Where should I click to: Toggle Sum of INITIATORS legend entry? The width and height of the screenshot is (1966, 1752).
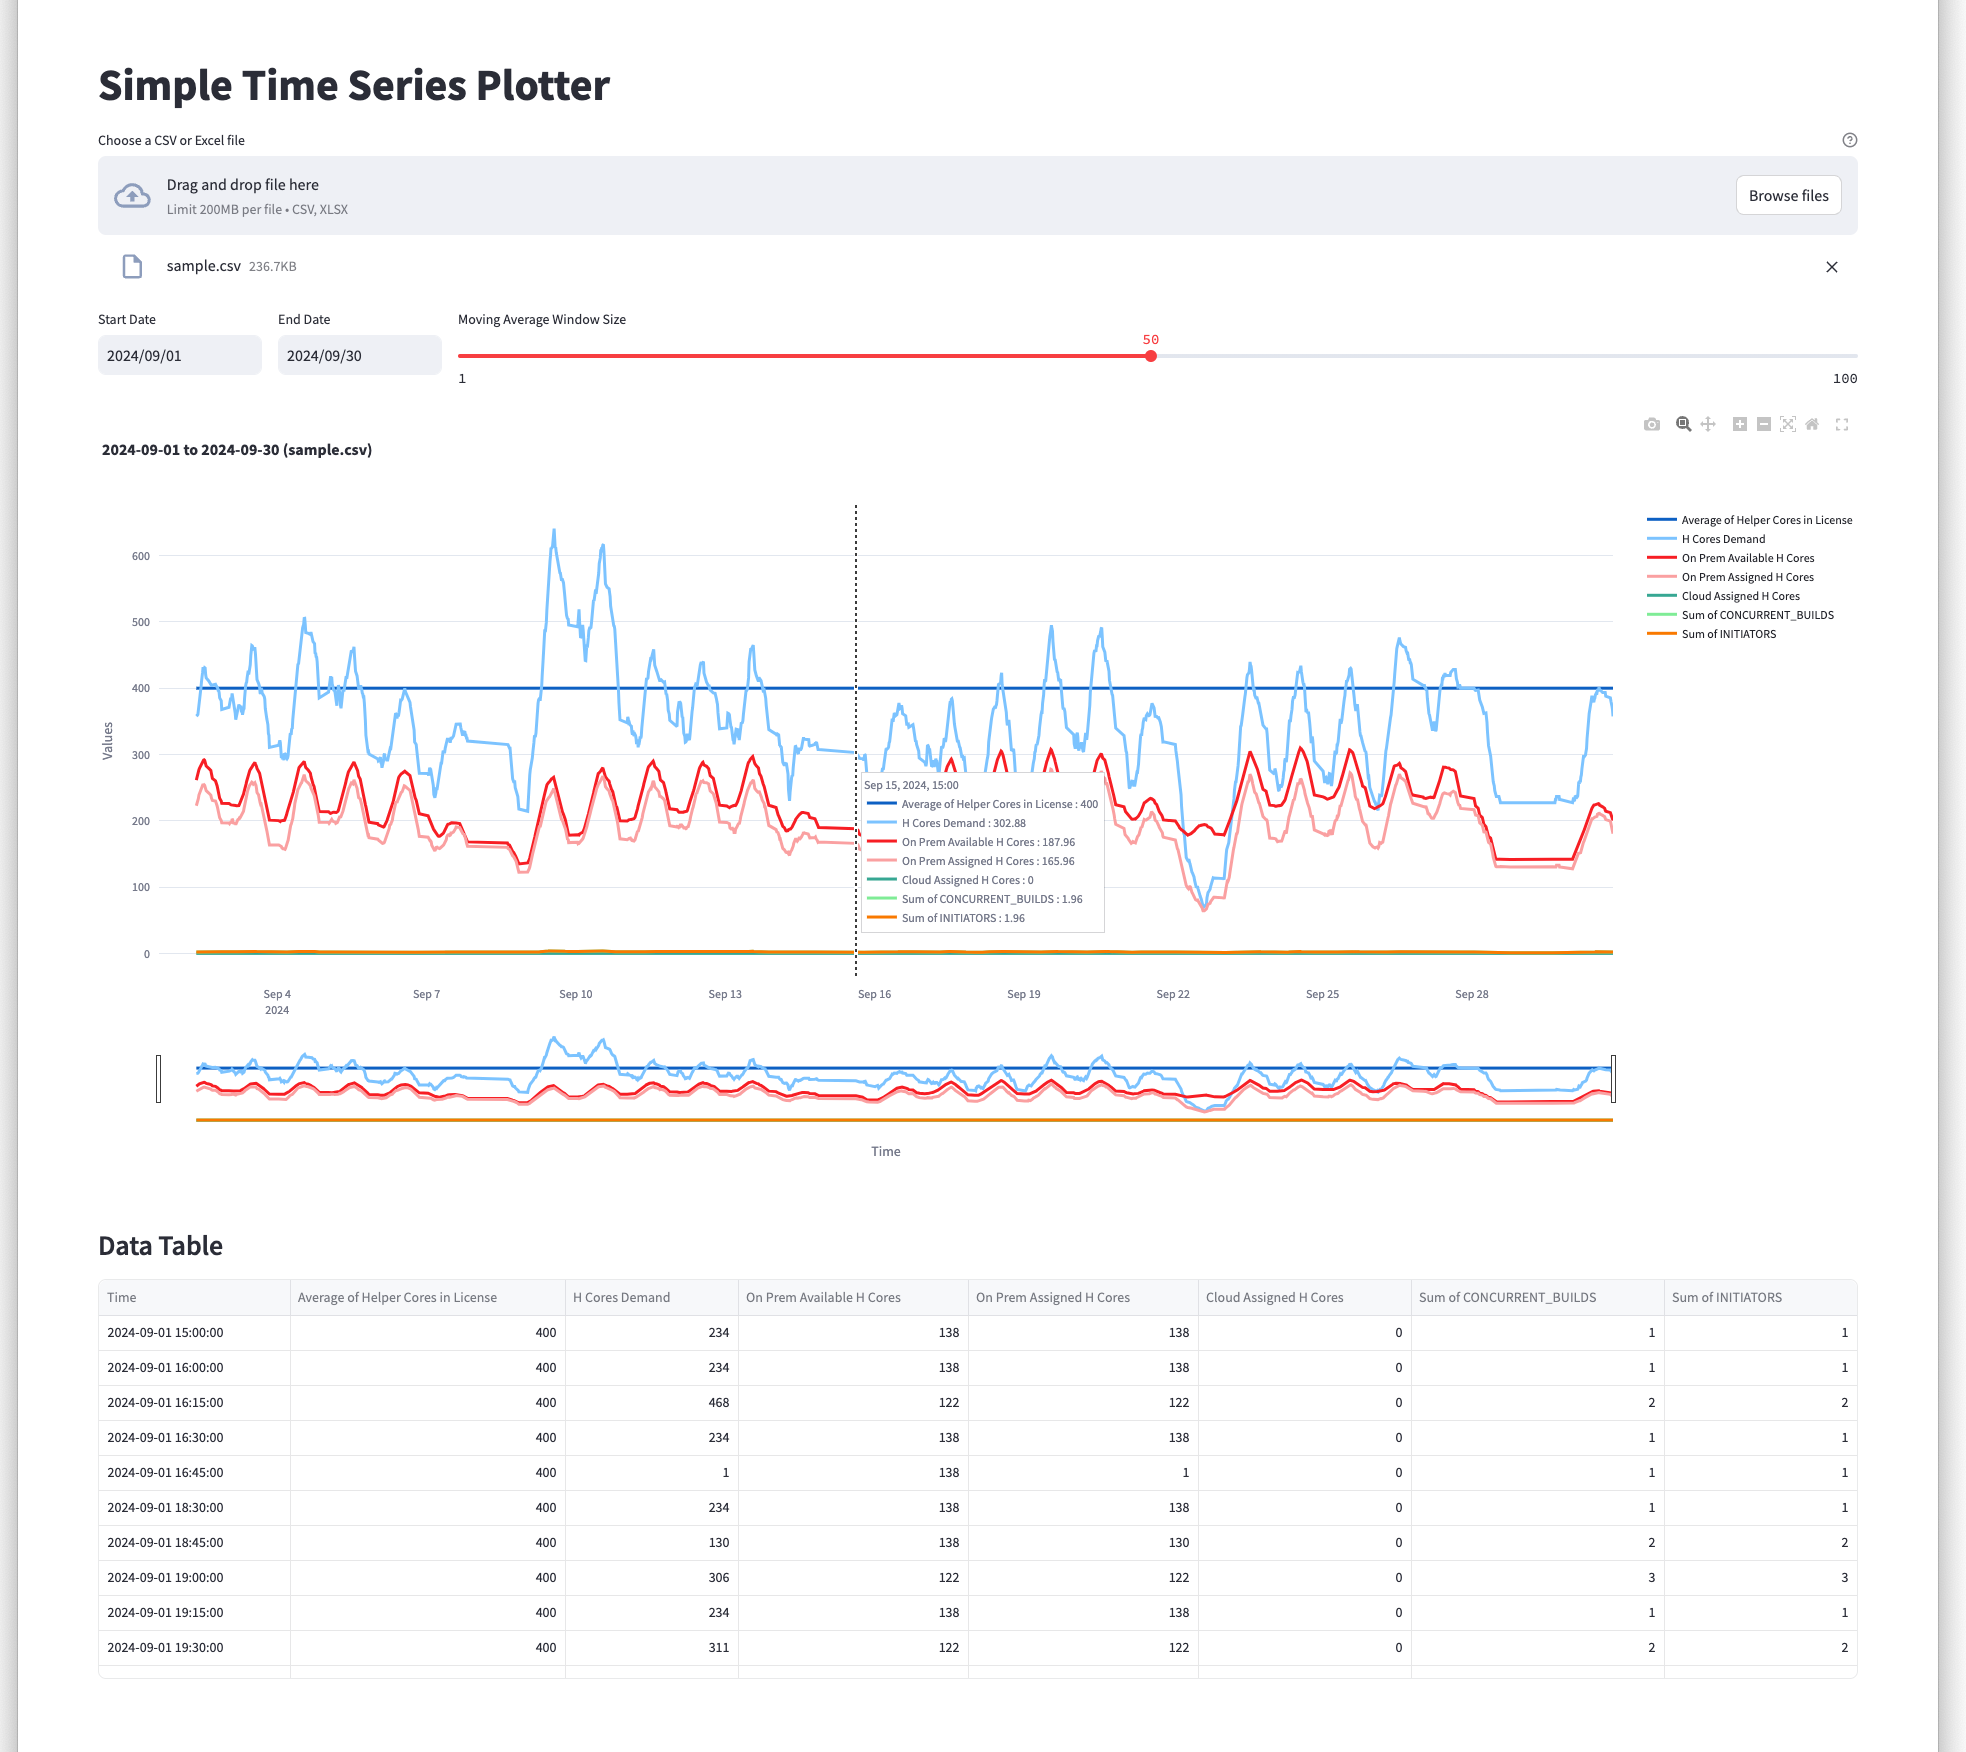[1728, 634]
